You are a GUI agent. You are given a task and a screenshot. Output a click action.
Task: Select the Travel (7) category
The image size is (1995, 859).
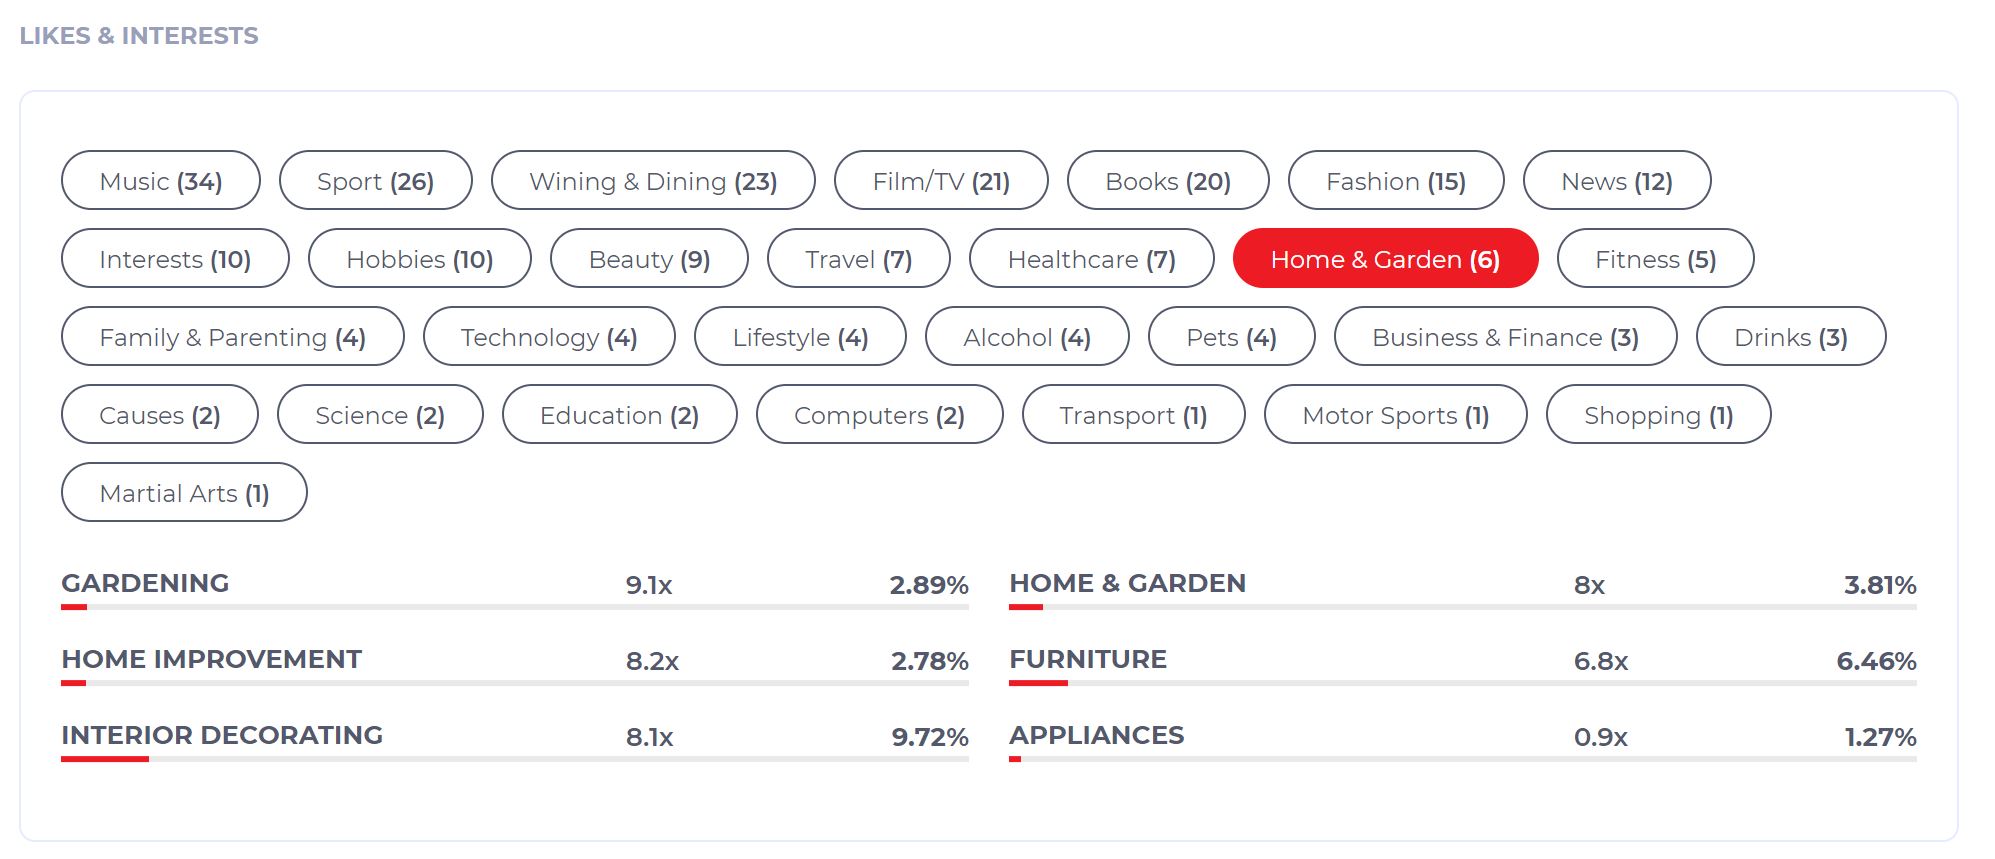pyautogui.click(x=858, y=258)
